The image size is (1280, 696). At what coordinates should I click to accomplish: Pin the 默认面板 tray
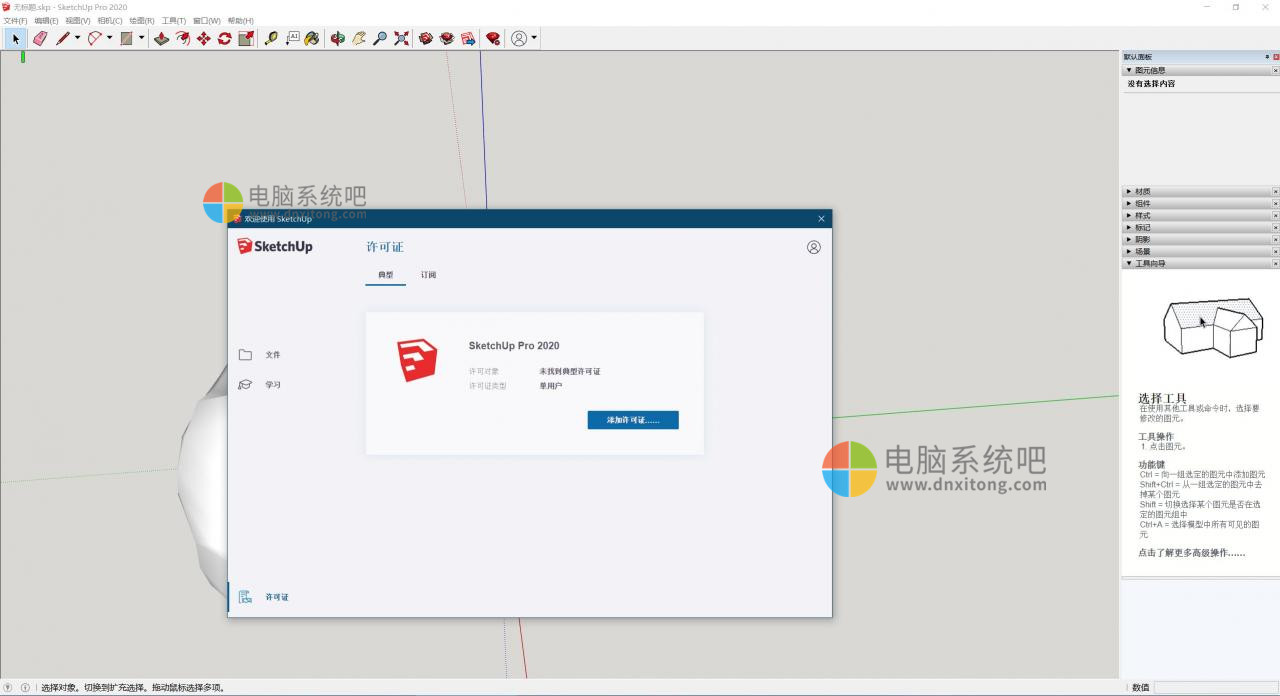1267,57
